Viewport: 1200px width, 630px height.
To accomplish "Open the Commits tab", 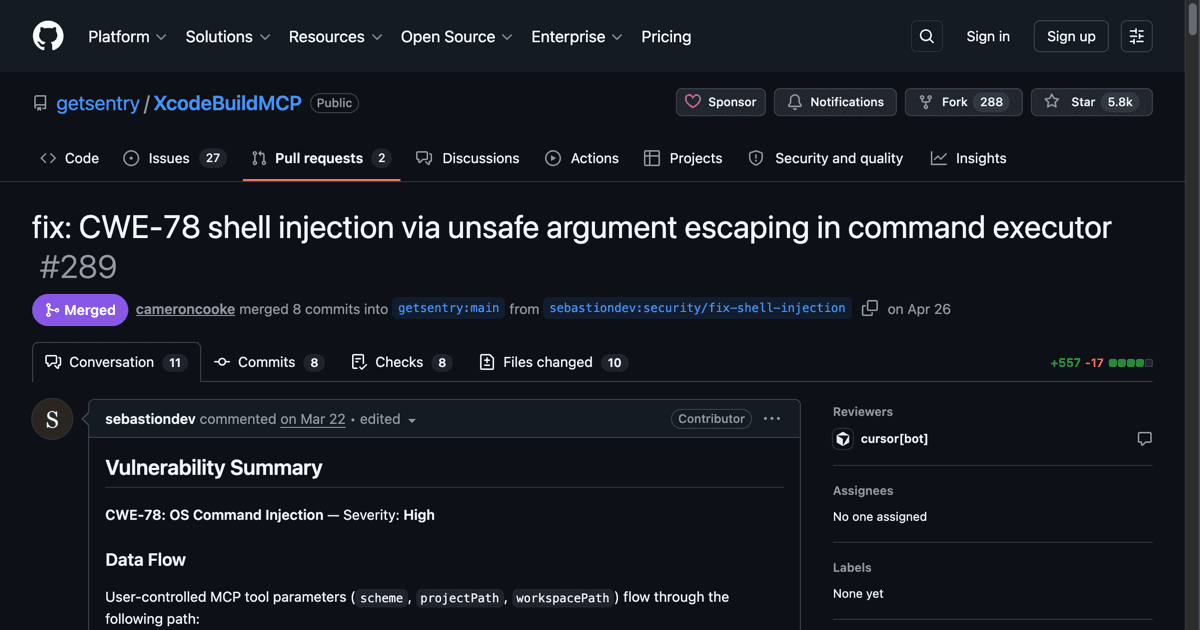I will coord(269,362).
